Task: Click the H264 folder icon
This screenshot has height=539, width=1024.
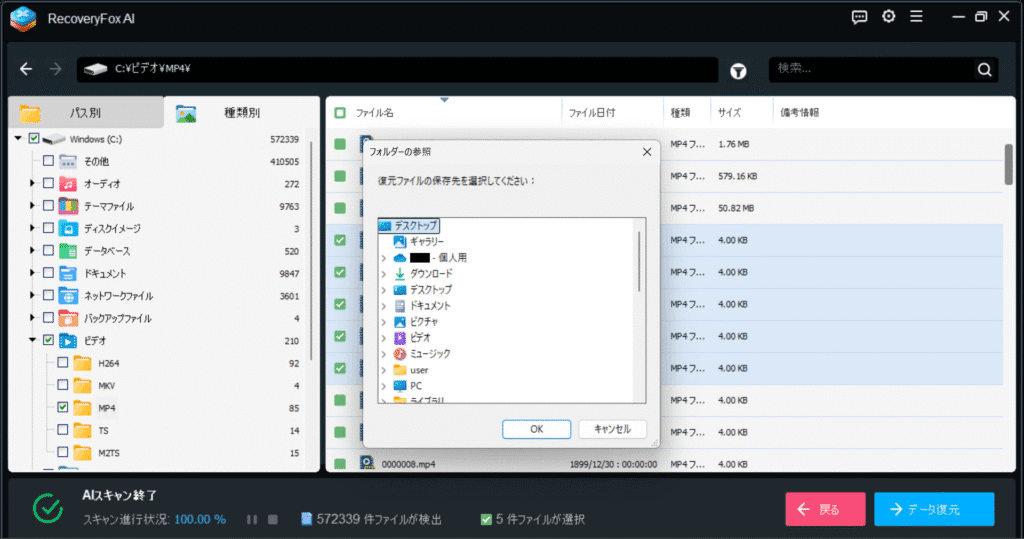Action: (82, 363)
